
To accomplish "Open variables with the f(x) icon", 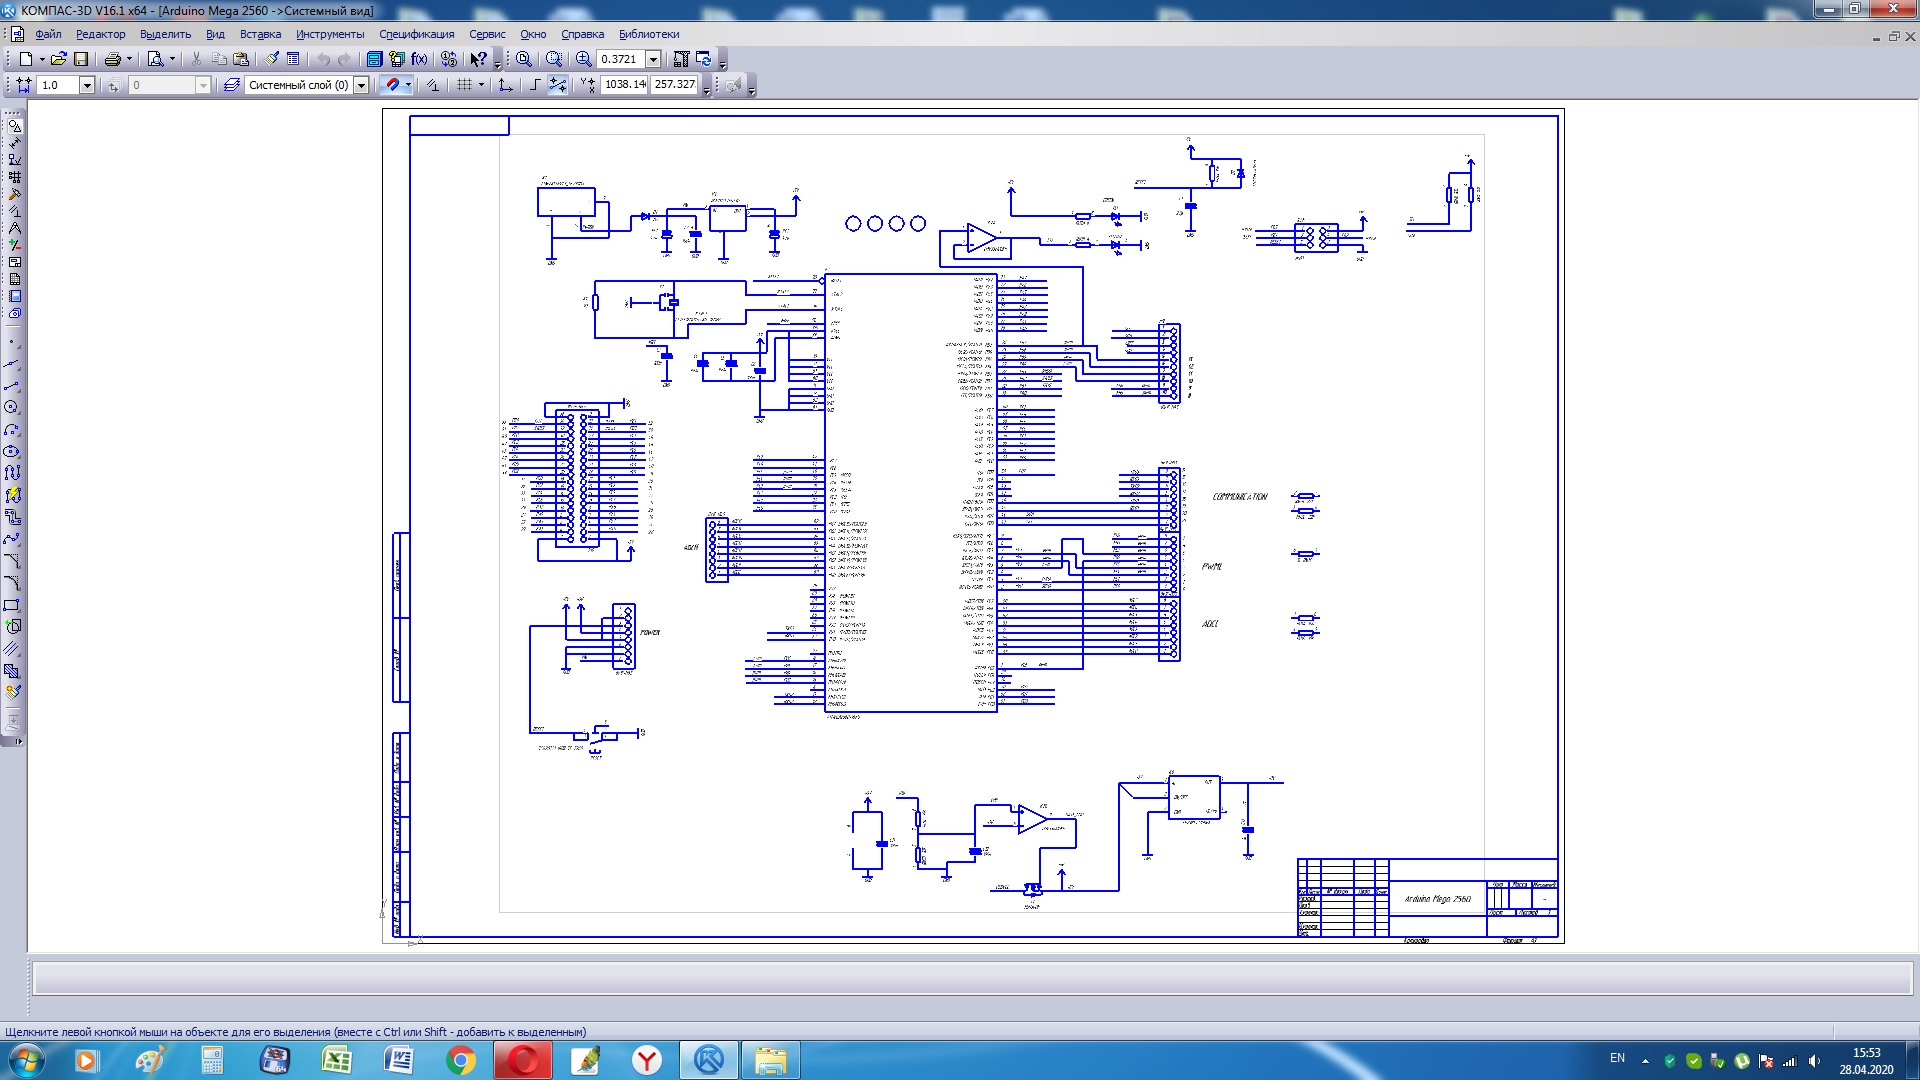I will (419, 59).
